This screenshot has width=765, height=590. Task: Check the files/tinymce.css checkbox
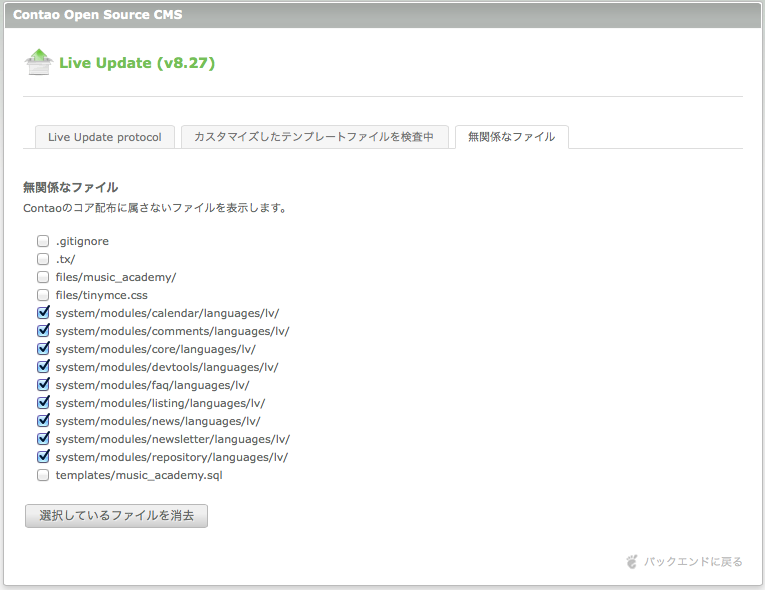(x=43, y=295)
